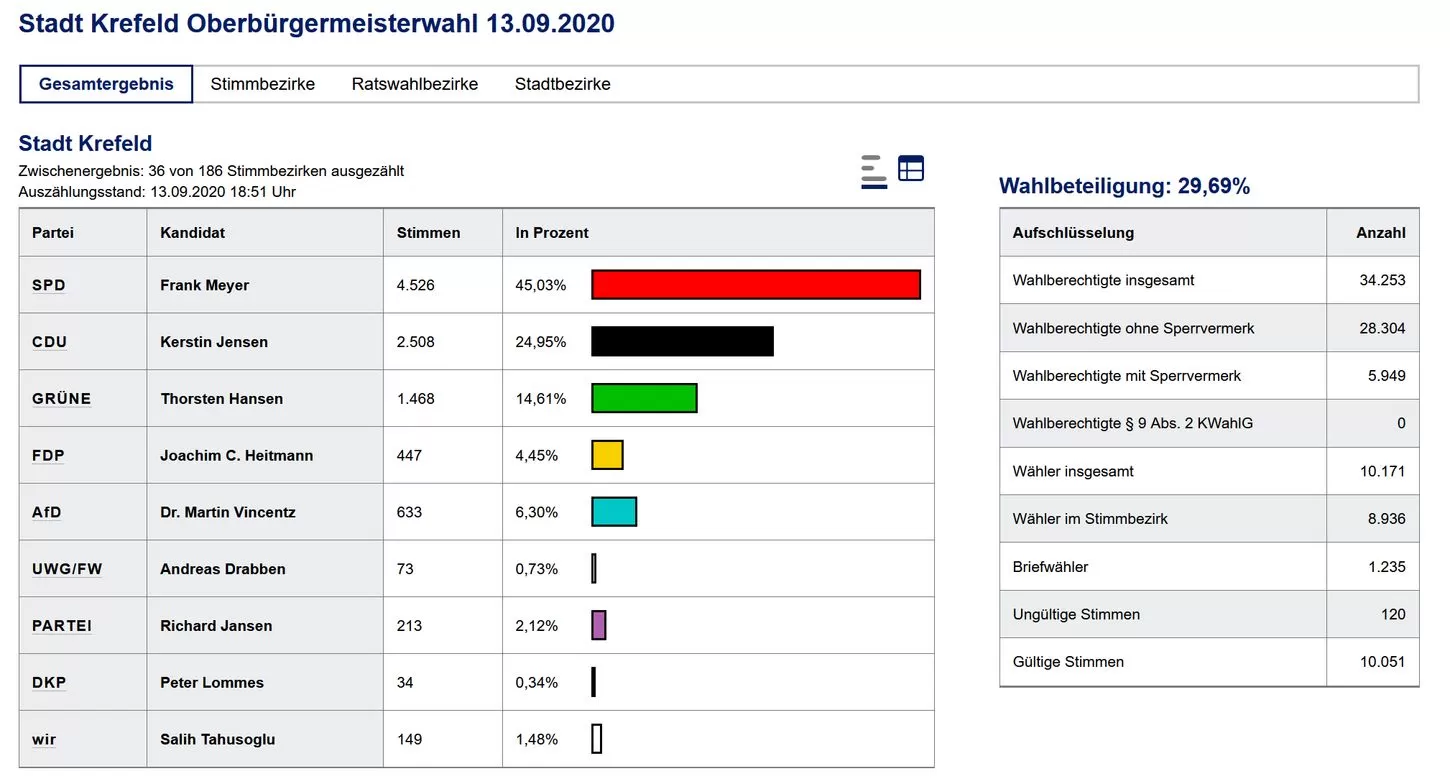The height and width of the screenshot is (784, 1450).
Task: Click the DKP party abbreviation
Action: pos(49,683)
